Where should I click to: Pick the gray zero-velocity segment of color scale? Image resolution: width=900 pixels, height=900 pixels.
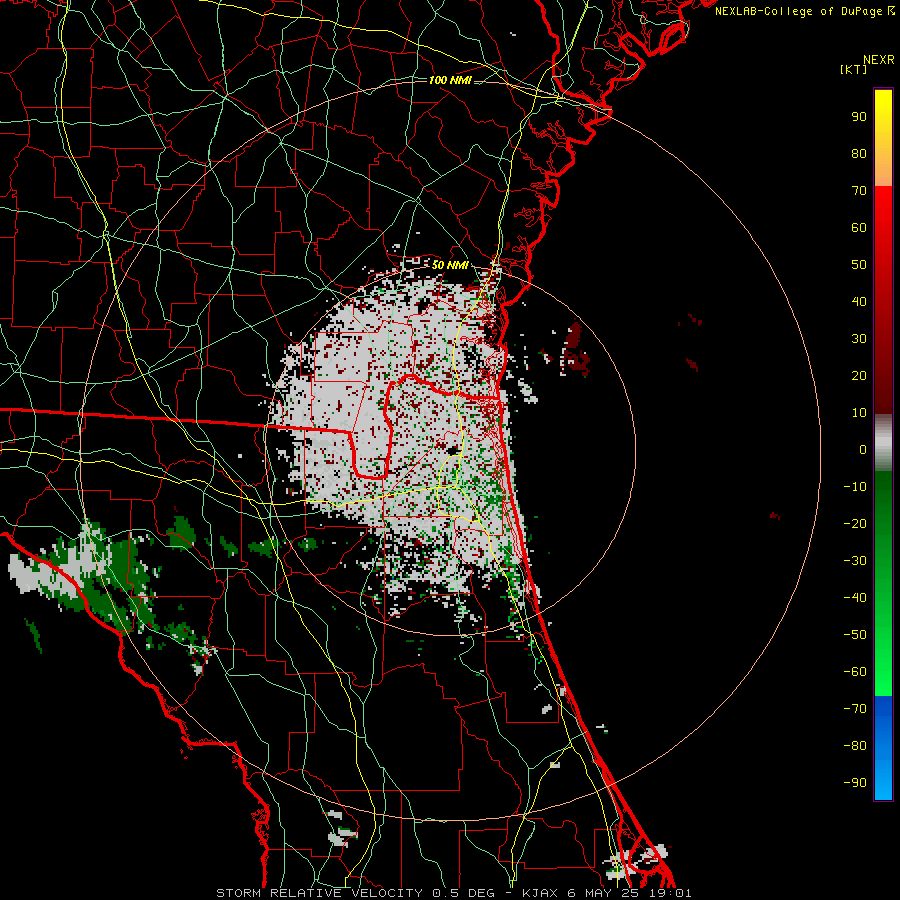pyautogui.click(x=883, y=443)
